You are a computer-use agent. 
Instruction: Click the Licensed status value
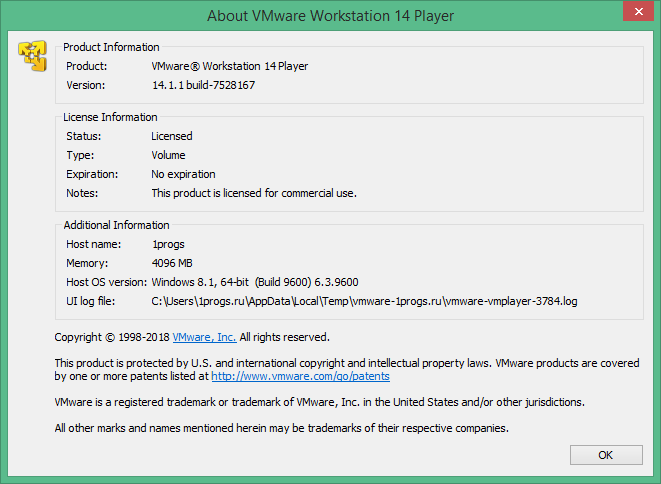coord(172,136)
